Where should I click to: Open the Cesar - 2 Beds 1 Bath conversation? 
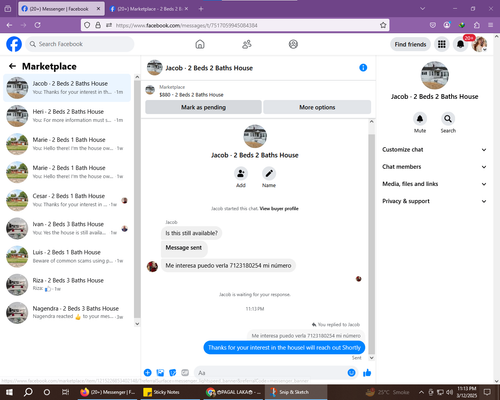click(x=67, y=200)
